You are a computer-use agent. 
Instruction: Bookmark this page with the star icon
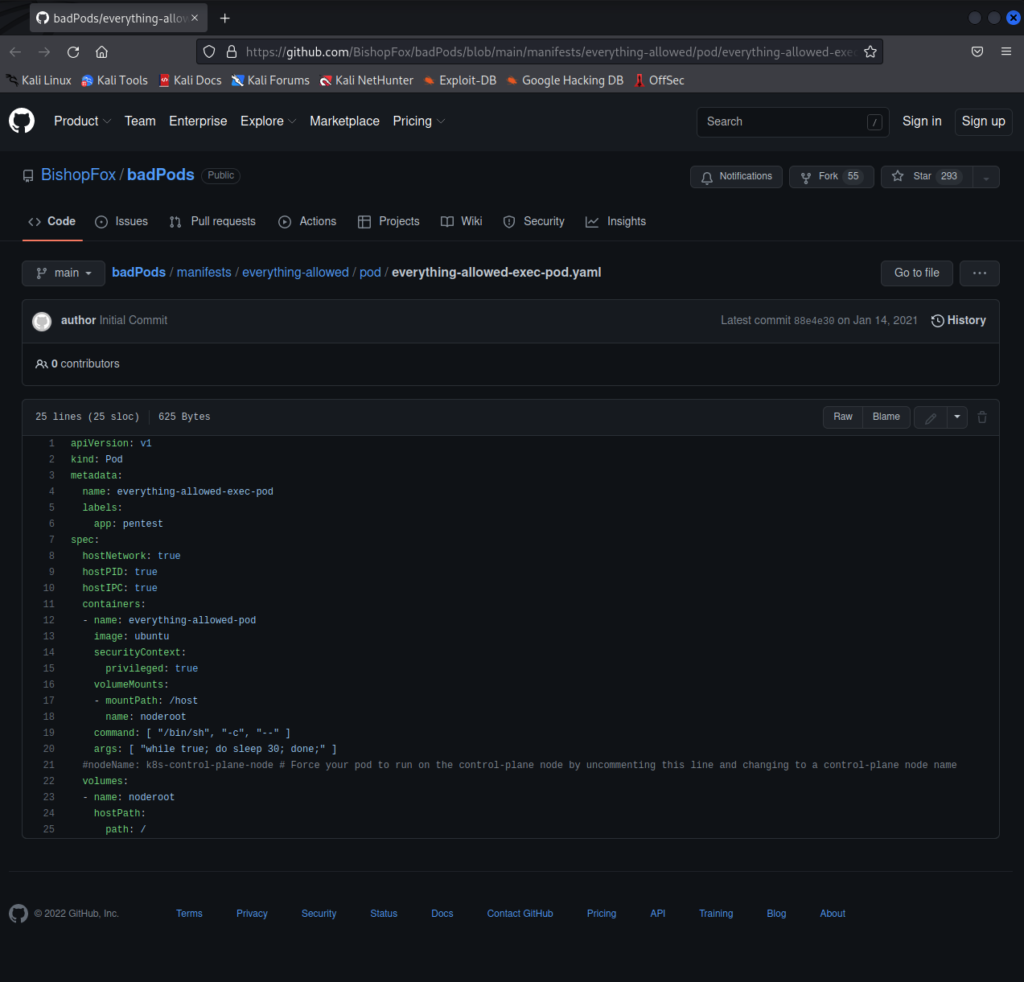[x=870, y=52]
